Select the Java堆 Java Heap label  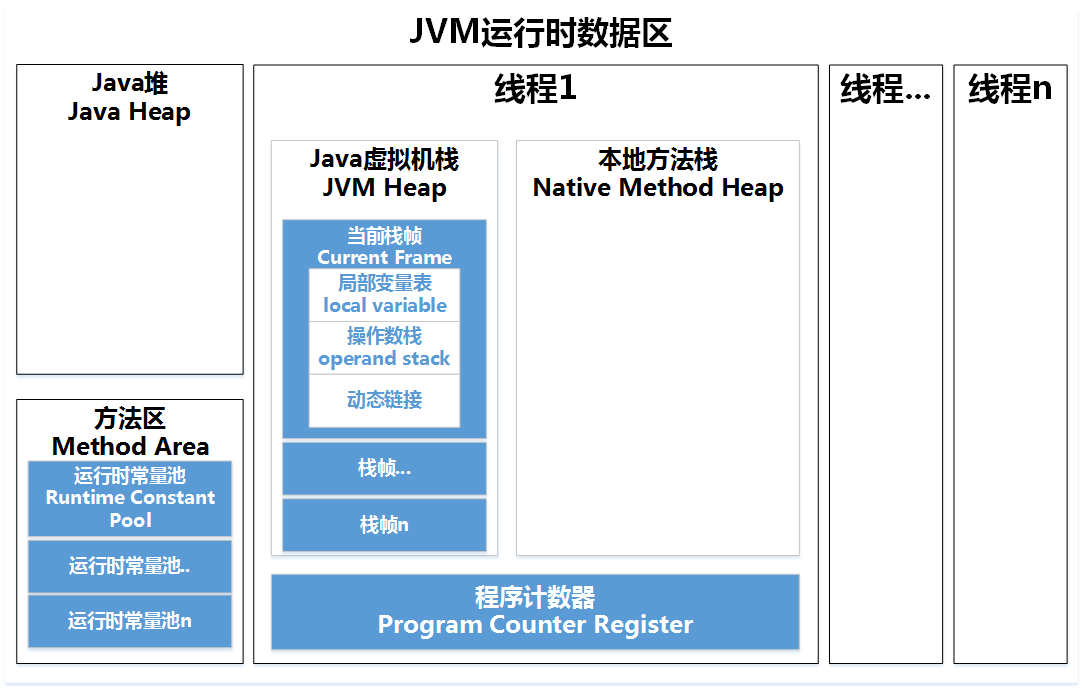(x=129, y=97)
